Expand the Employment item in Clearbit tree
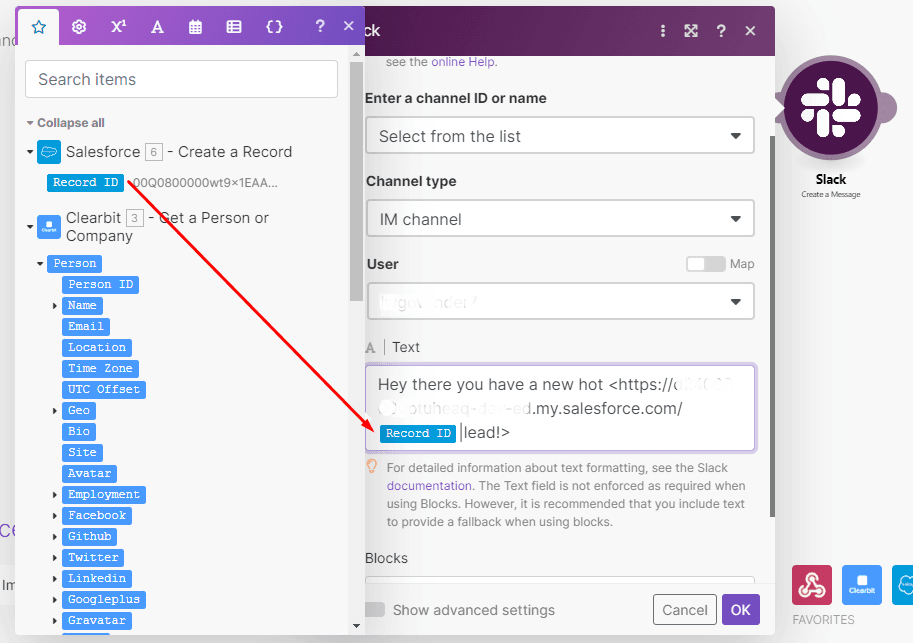Screen dimensions: 913x643 click(x=55, y=495)
